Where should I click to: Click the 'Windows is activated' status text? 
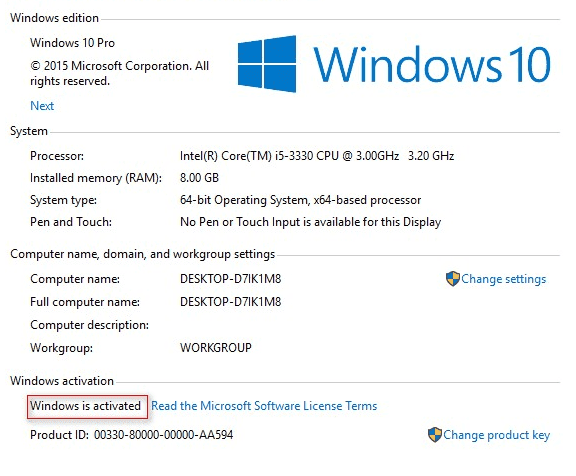pos(86,406)
